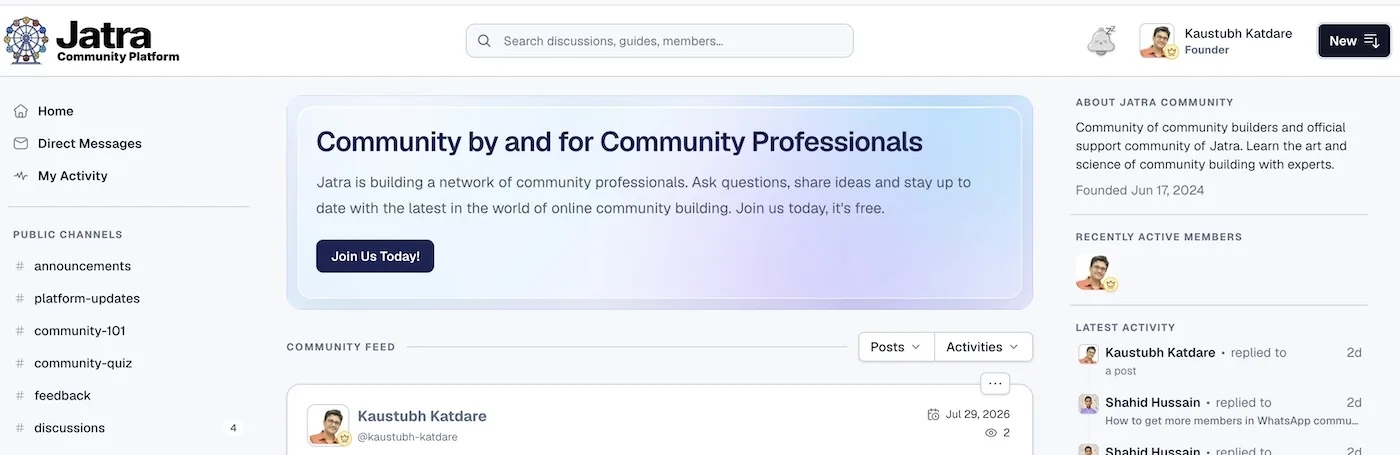Click the calendar icon beside Jul 29, 2026
The width and height of the screenshot is (1400, 455).
tap(933, 414)
